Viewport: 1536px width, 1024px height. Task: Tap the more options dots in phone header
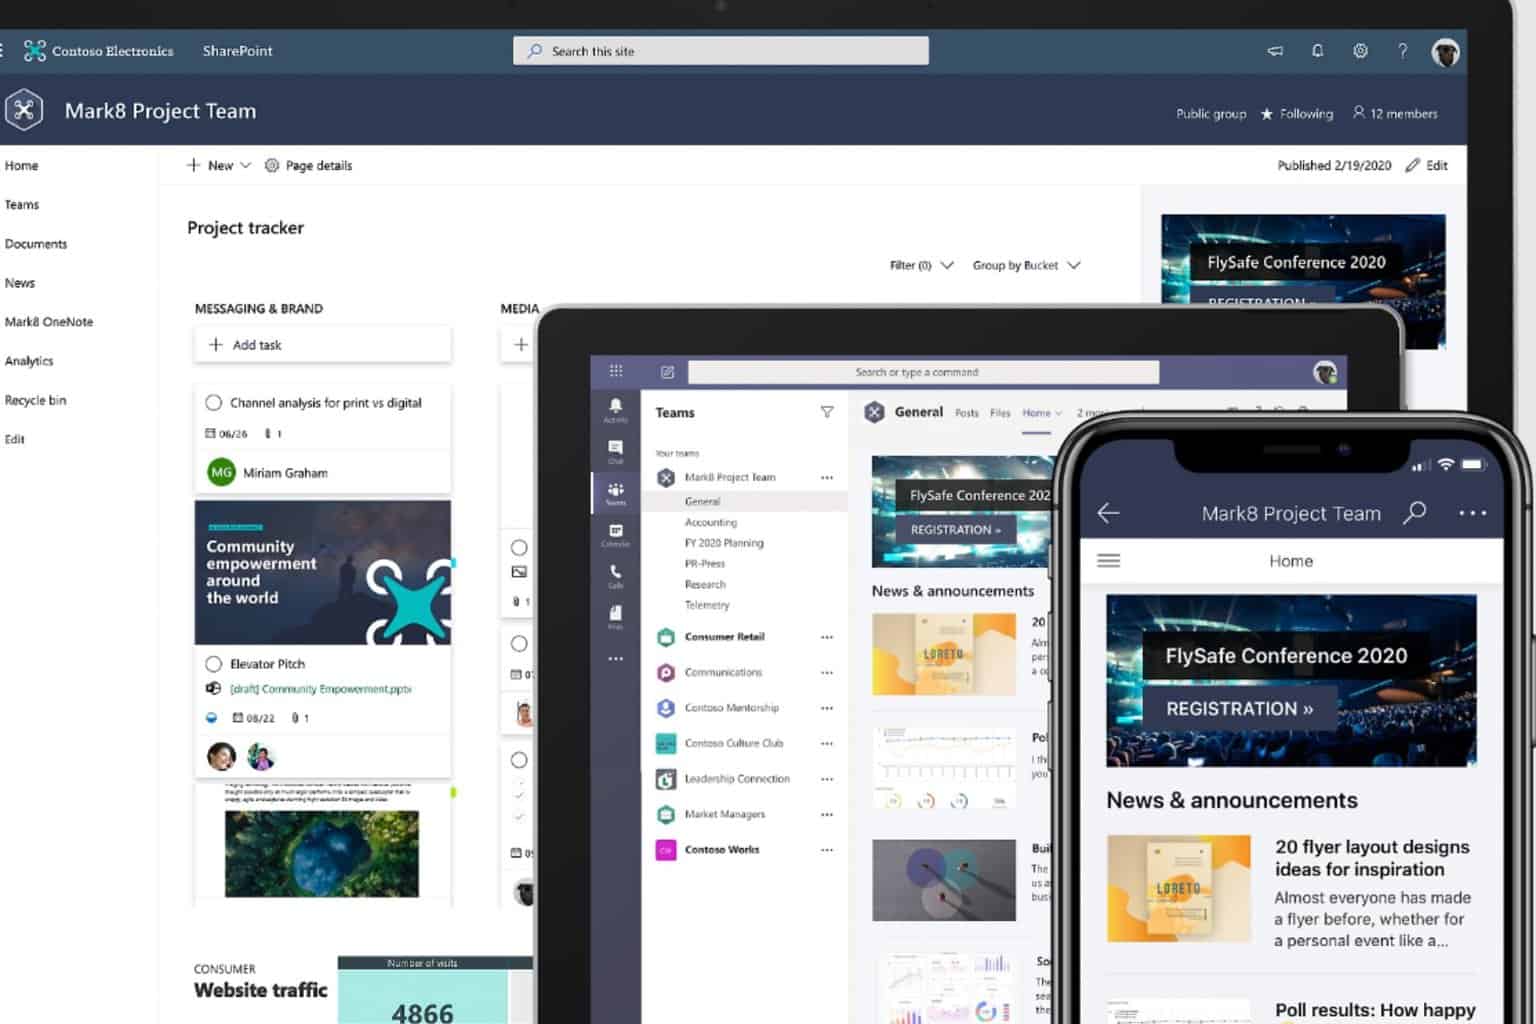coord(1472,513)
